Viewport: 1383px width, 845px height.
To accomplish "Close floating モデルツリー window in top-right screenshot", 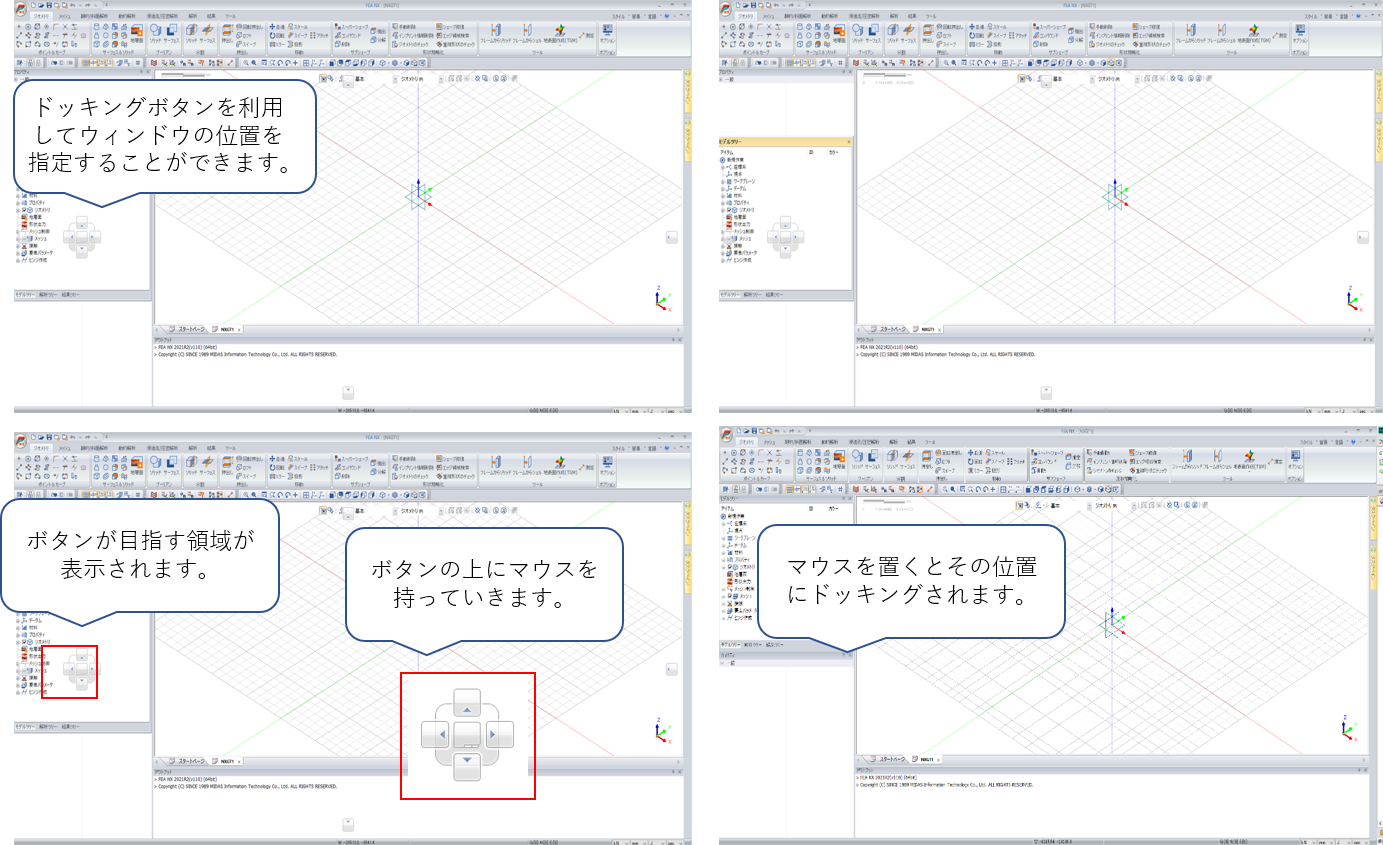I will pyautogui.click(x=849, y=143).
